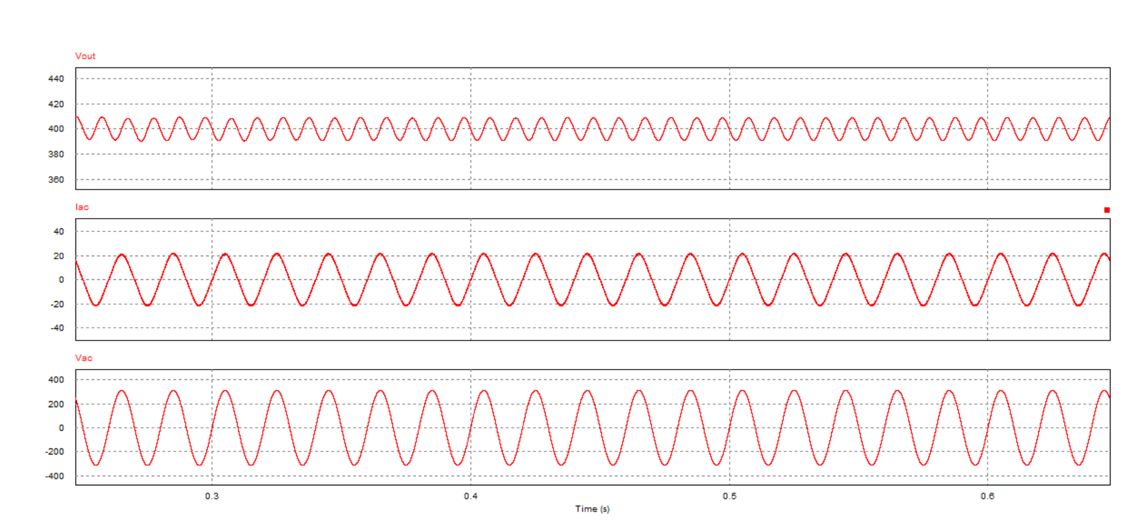
Task: Click the -400 value on Vac axis
Action: pyautogui.click(x=53, y=477)
